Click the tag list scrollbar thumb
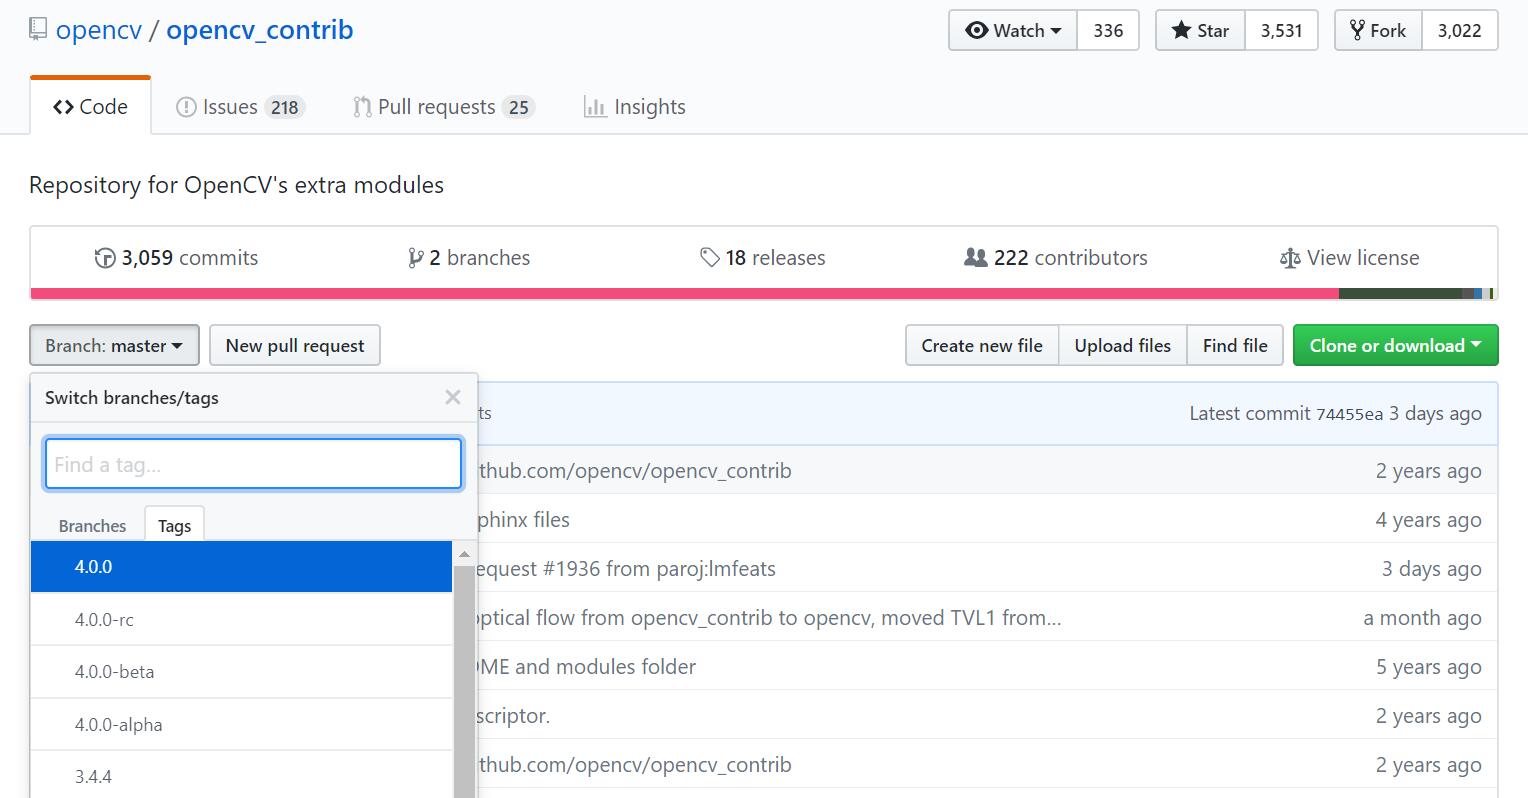The image size is (1528, 798). pyautogui.click(x=464, y=682)
